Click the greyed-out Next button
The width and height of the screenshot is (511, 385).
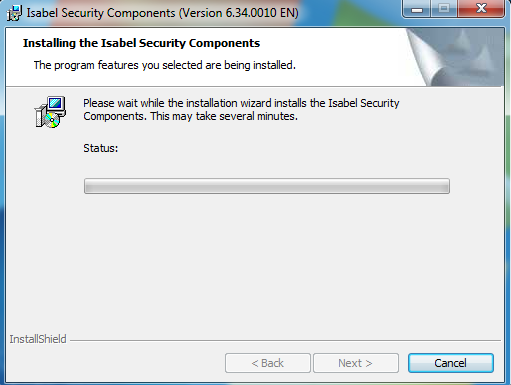(356, 363)
